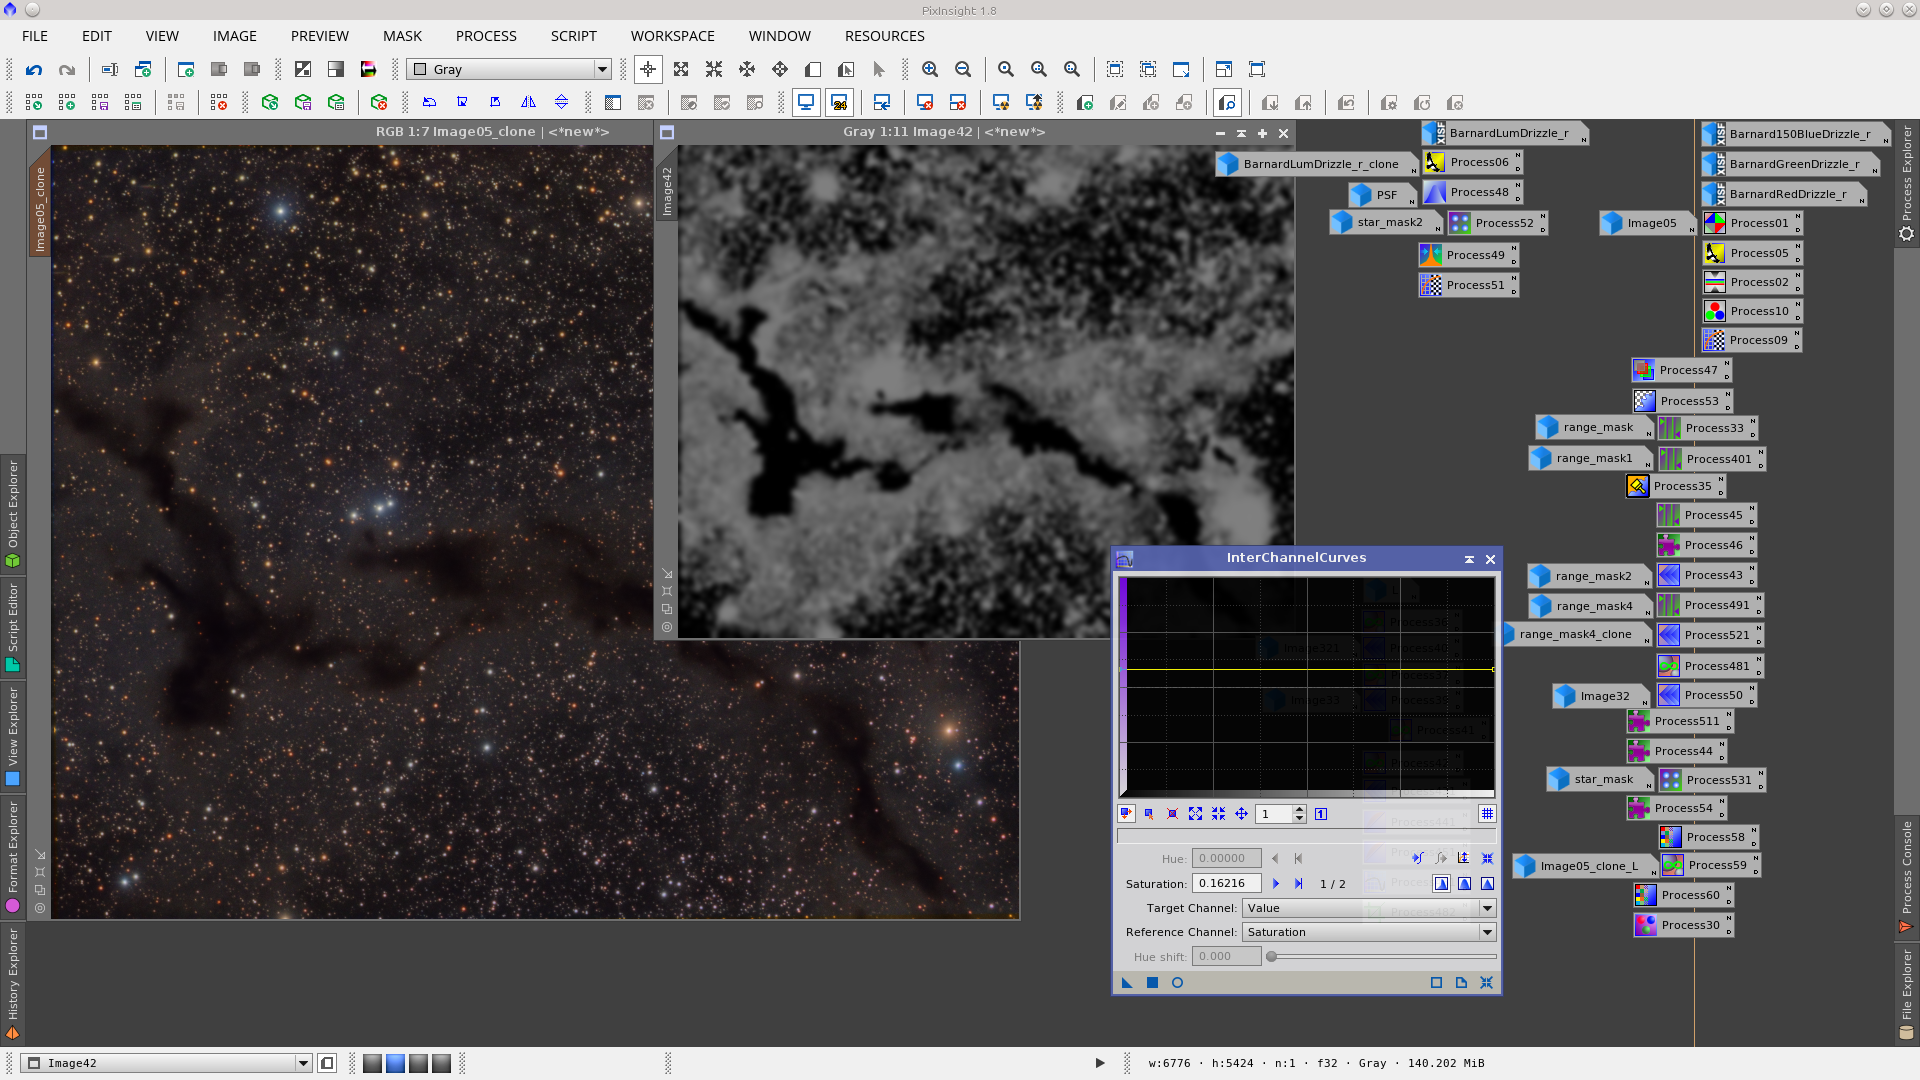Open the PROCESS menu
Screen dimensions: 1920x1080
pos(486,36)
